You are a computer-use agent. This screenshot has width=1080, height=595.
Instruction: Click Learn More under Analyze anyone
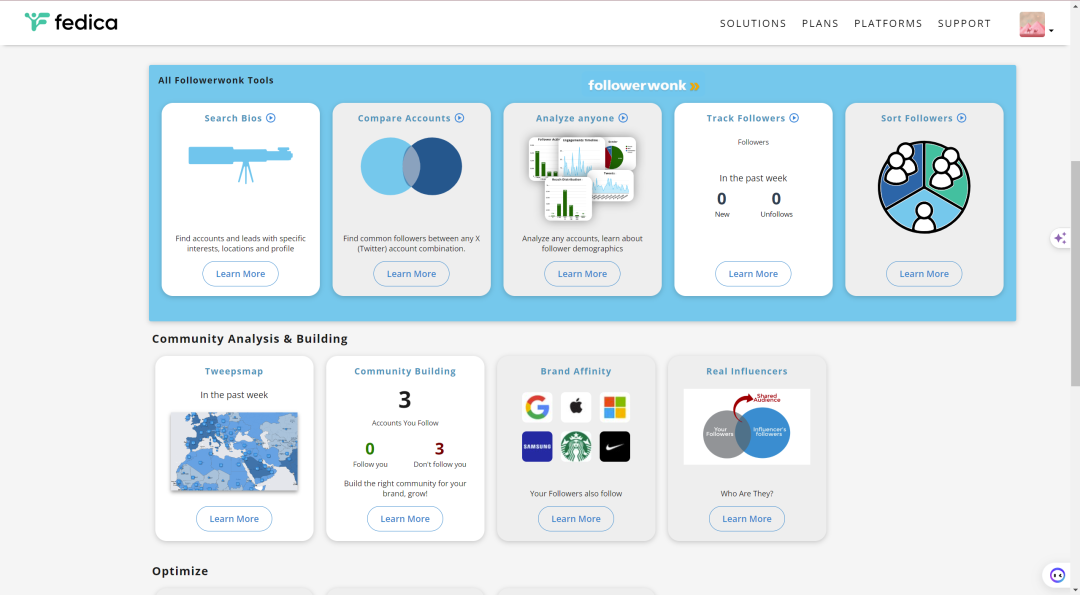tap(582, 273)
